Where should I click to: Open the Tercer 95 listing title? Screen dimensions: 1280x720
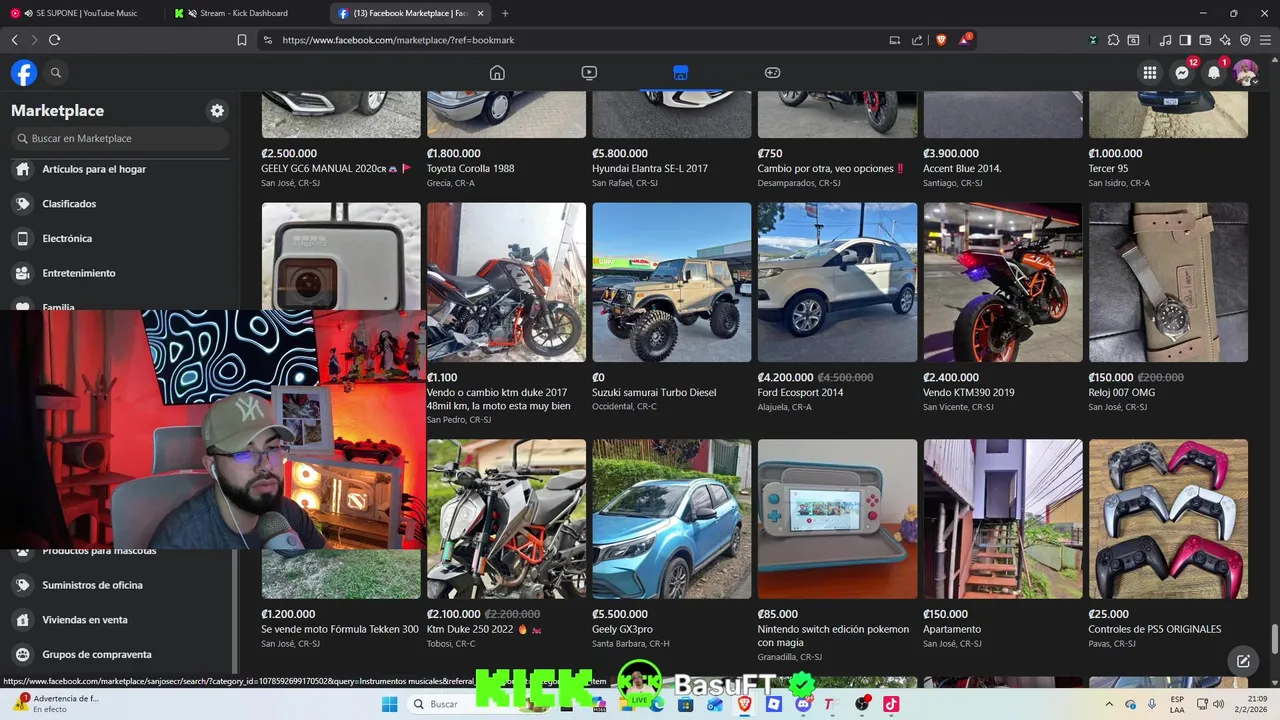click(x=1108, y=169)
